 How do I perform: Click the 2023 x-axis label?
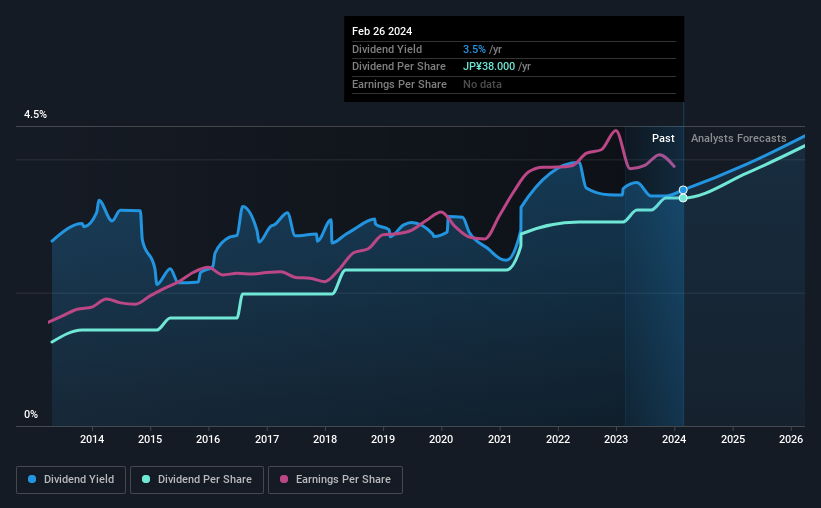click(x=616, y=439)
